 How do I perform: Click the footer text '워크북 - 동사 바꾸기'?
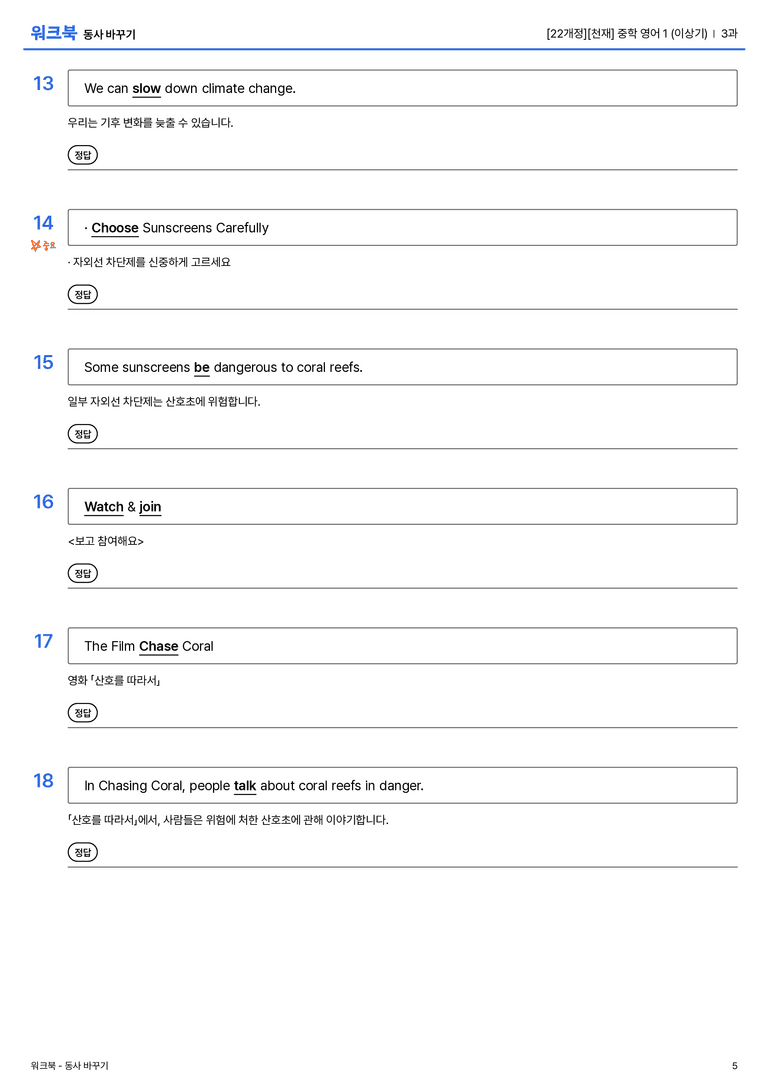click(69, 1066)
